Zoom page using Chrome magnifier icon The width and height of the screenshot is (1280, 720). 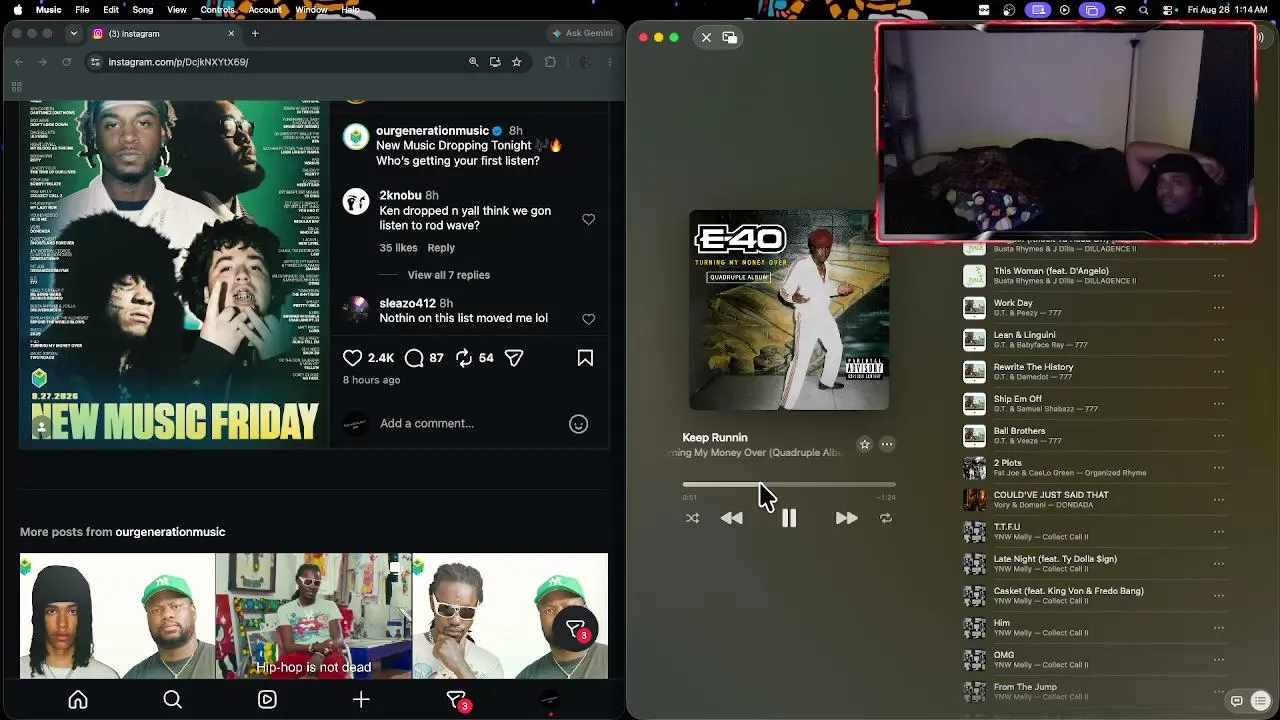pyautogui.click(x=473, y=62)
